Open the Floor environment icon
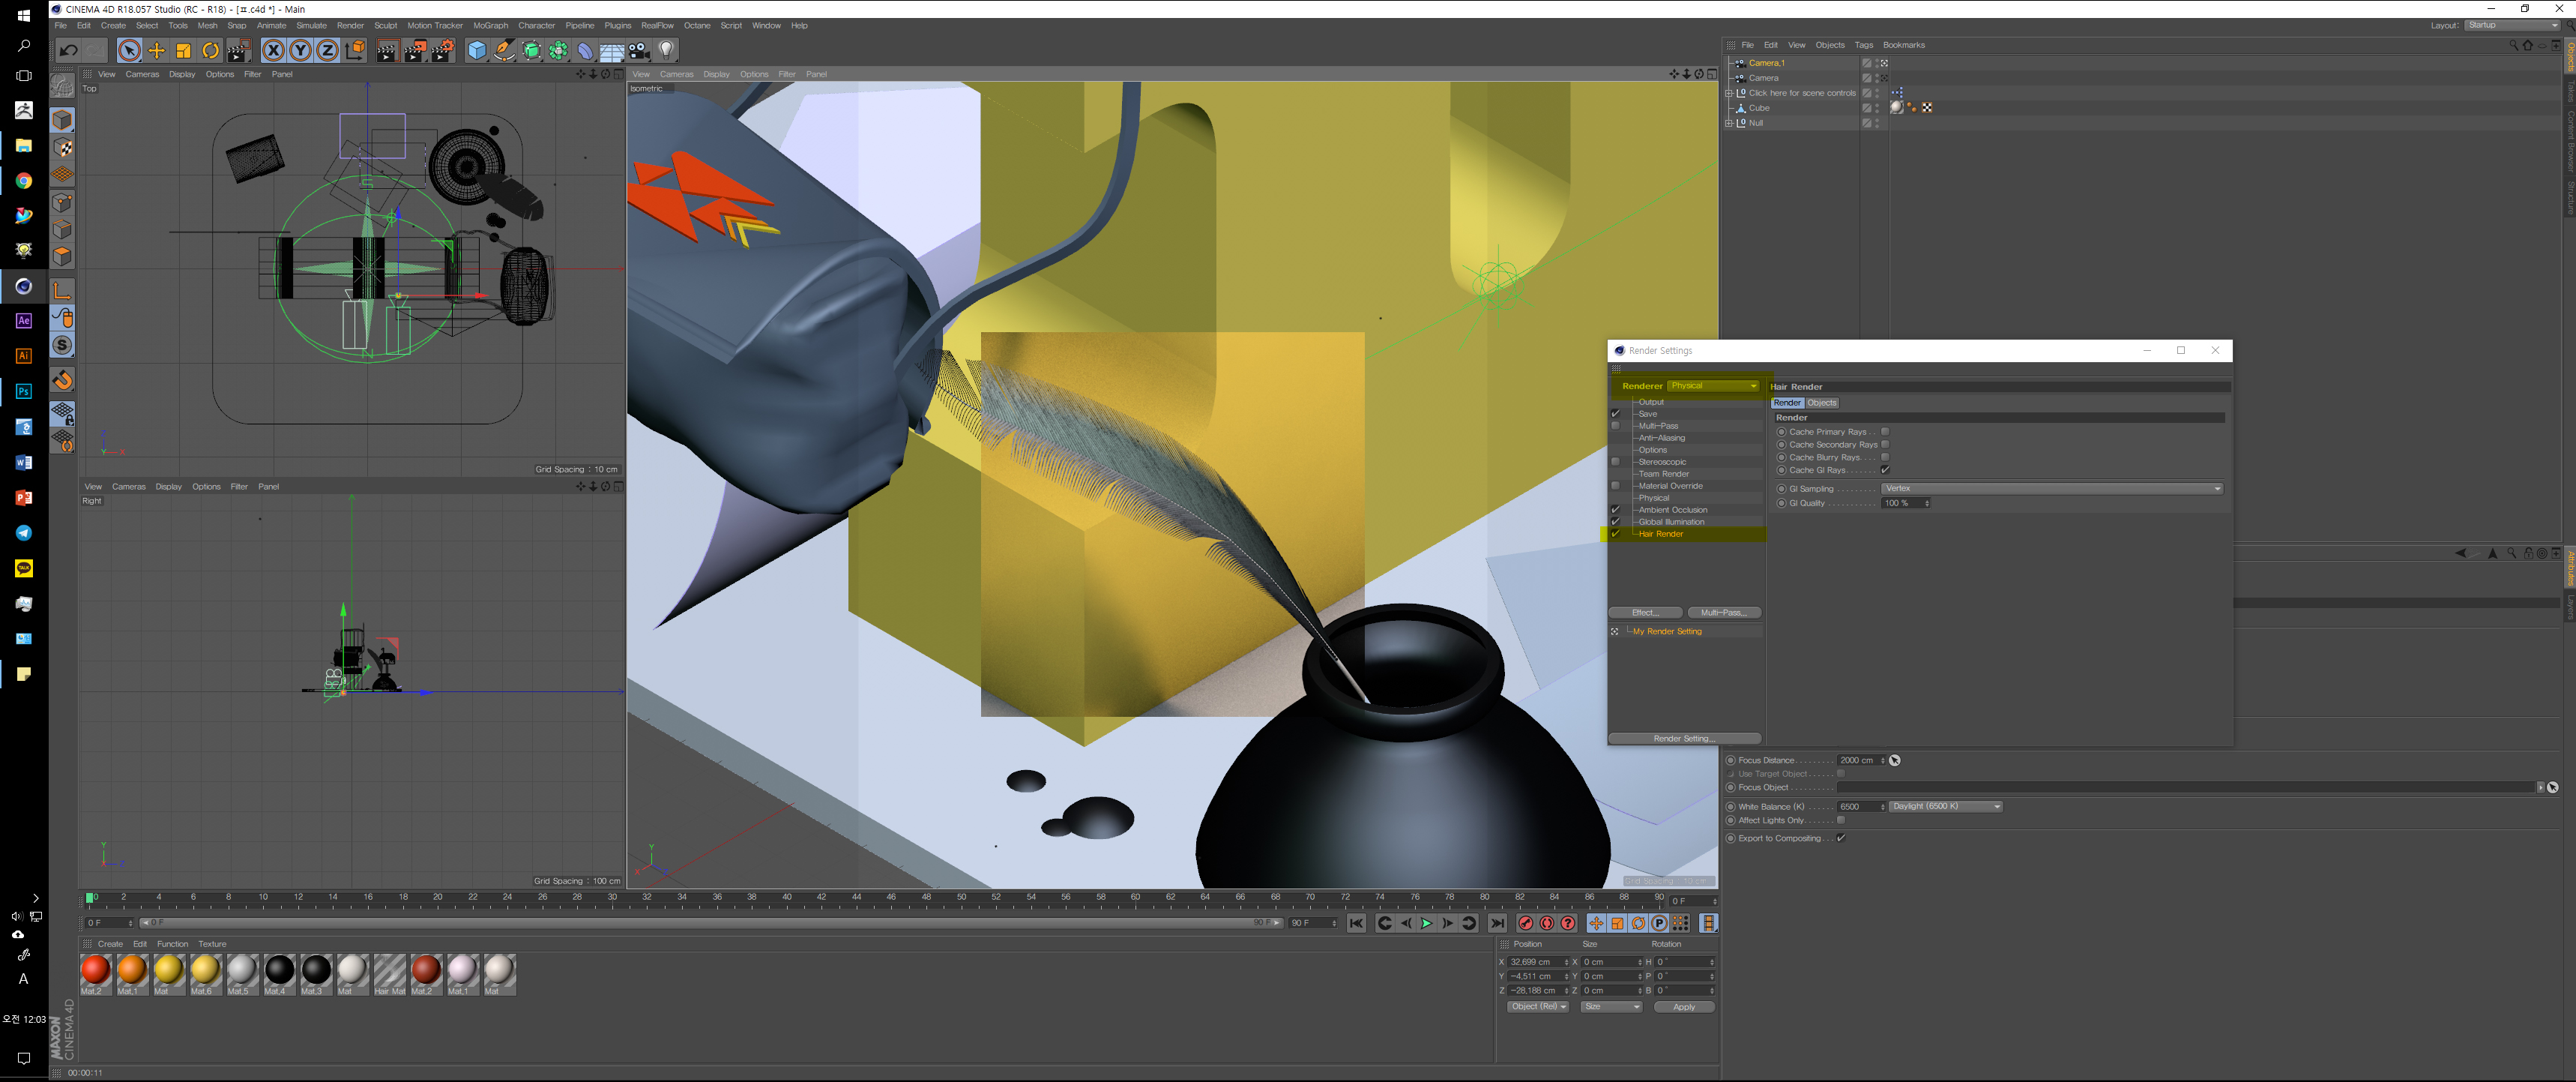2576x1082 pixels. pyautogui.click(x=612, y=50)
